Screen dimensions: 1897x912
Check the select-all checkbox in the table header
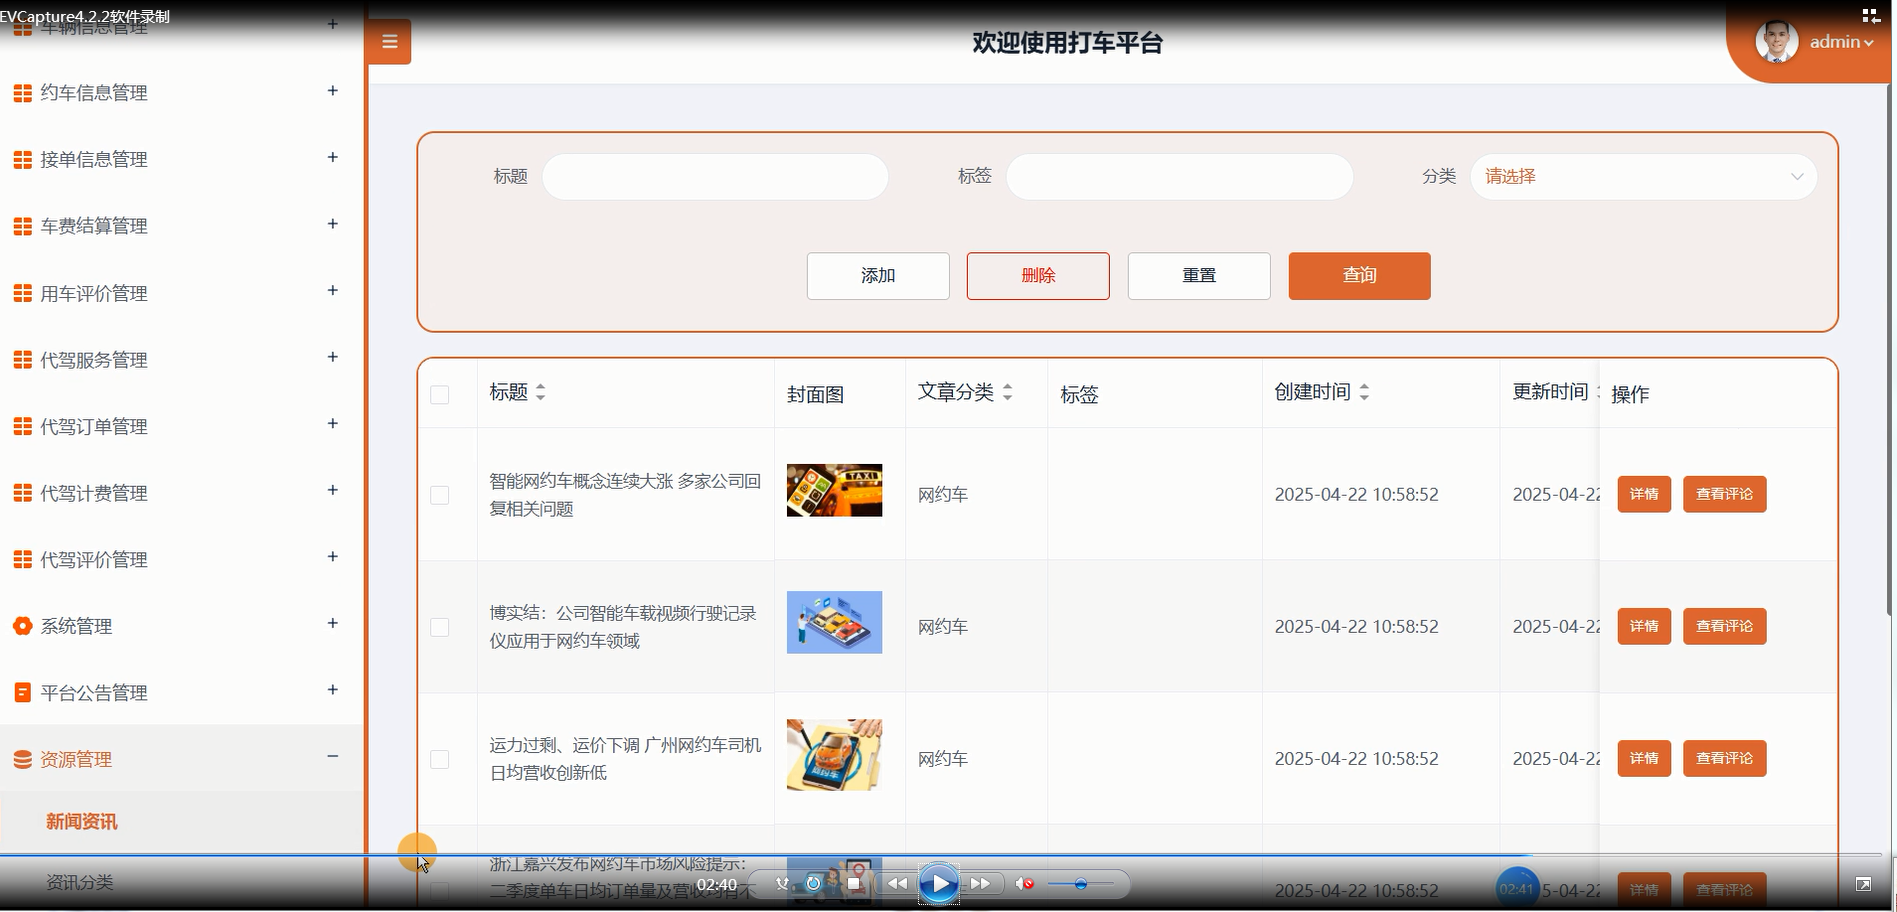pyautogui.click(x=439, y=394)
